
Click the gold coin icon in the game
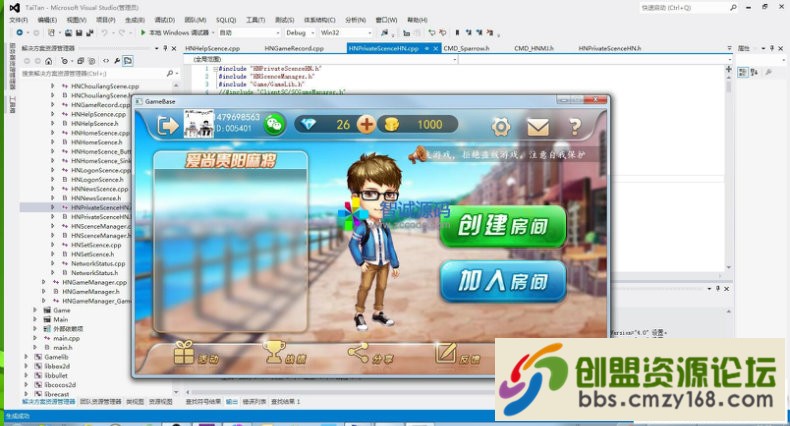pyautogui.click(x=391, y=124)
